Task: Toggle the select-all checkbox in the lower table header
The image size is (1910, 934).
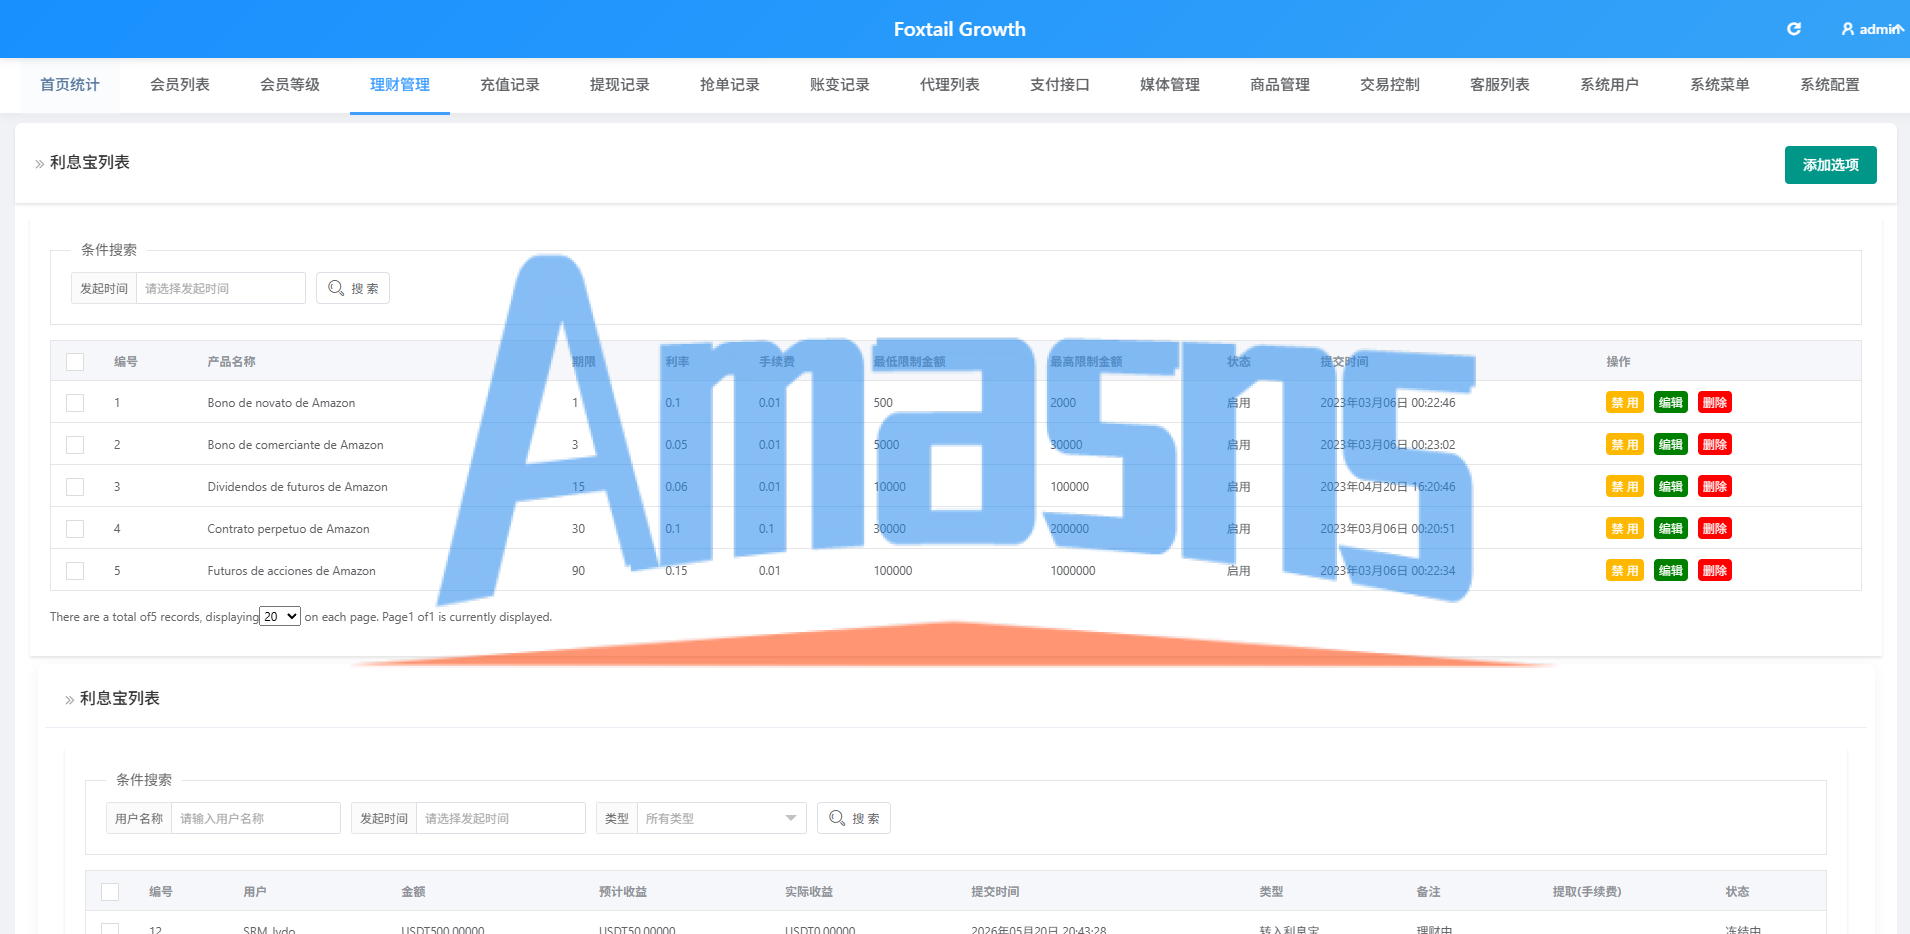Action: 110,892
